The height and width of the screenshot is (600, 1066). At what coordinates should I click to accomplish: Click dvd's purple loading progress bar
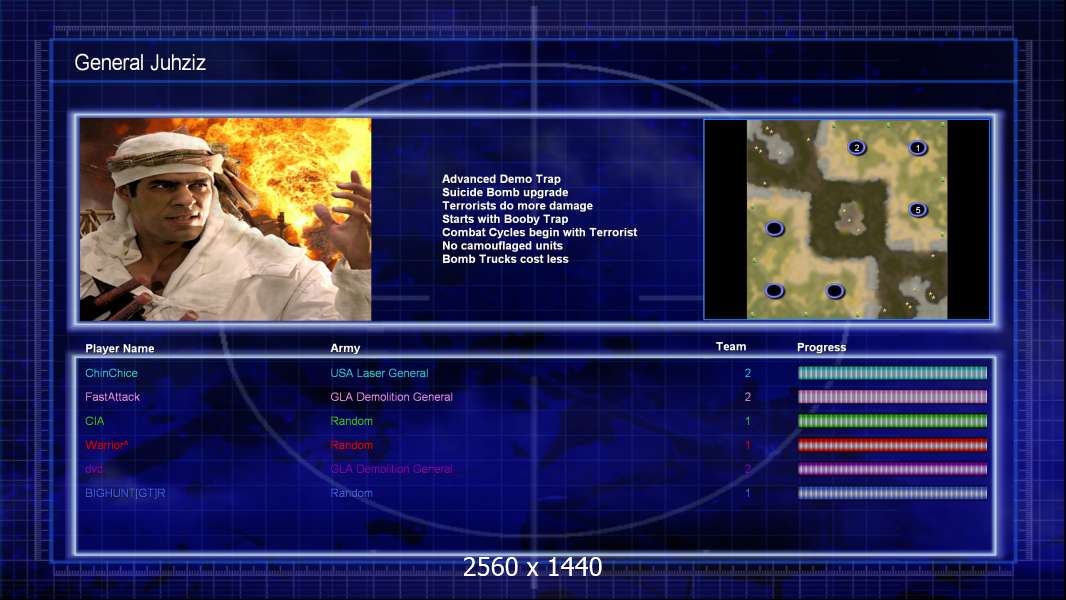[893, 469]
